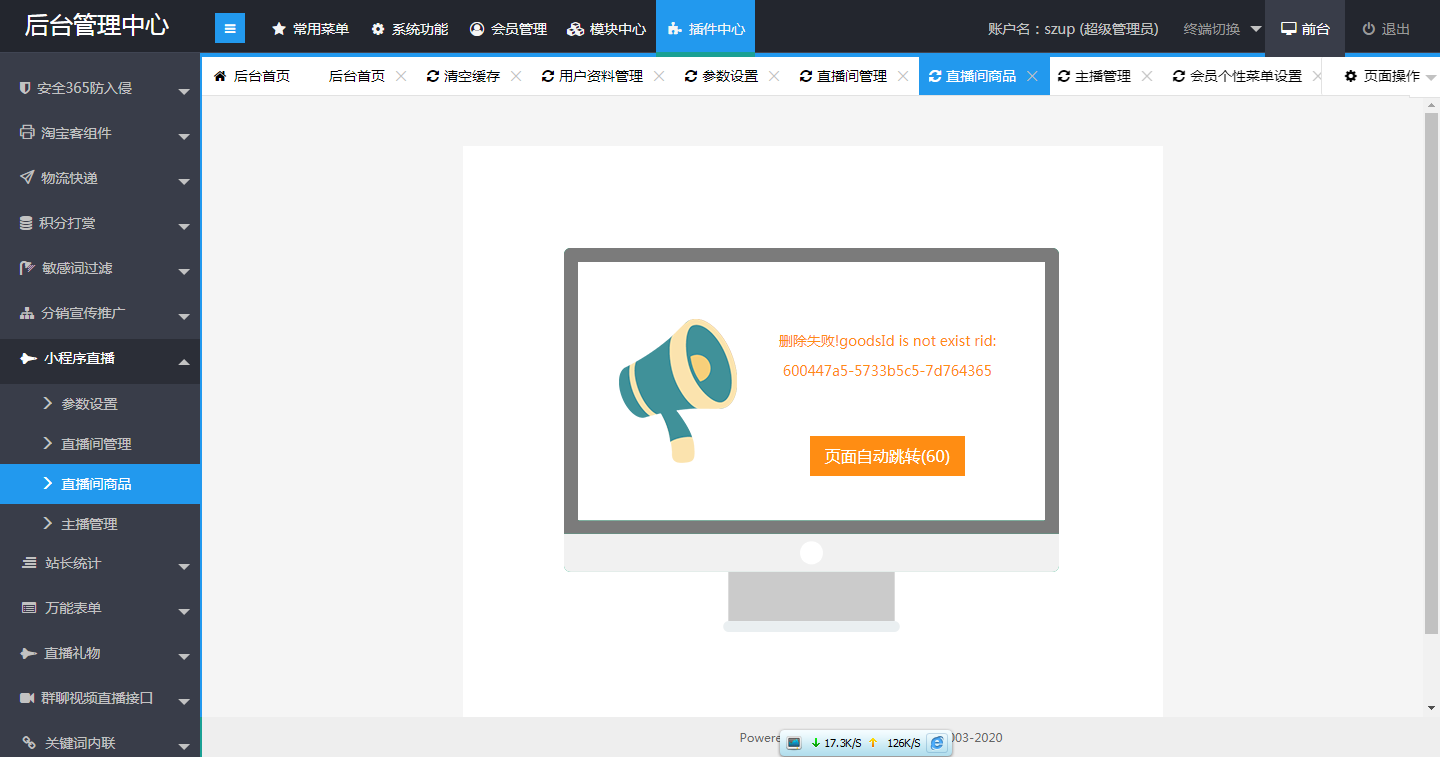The image size is (1440, 757).
Task: Click the network monitor icon in floating bar
Action: pyautogui.click(x=794, y=743)
